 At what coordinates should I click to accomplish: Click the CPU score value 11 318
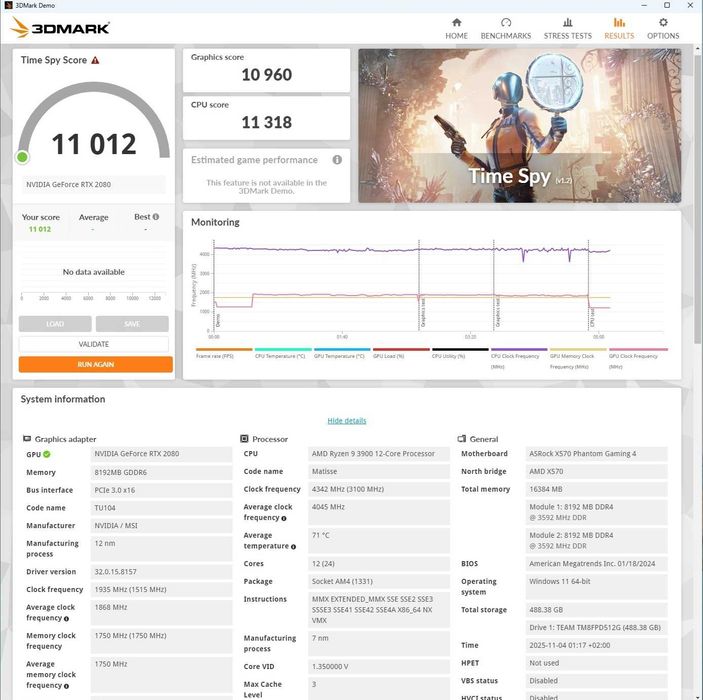pyautogui.click(x=267, y=122)
